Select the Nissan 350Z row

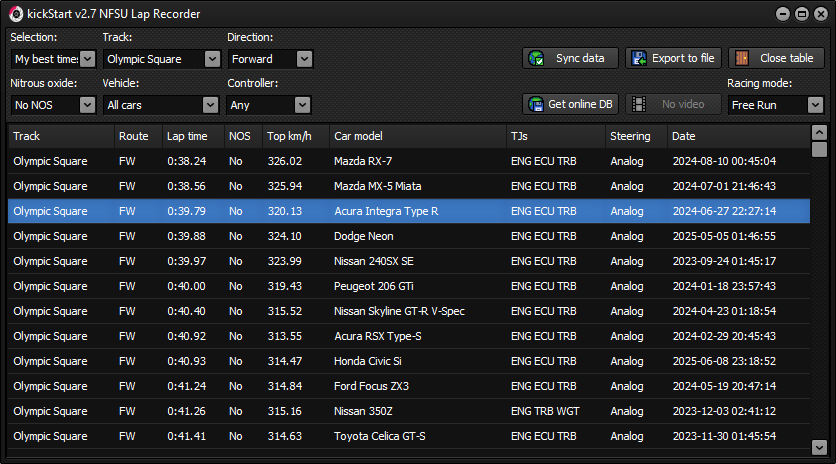409,411
